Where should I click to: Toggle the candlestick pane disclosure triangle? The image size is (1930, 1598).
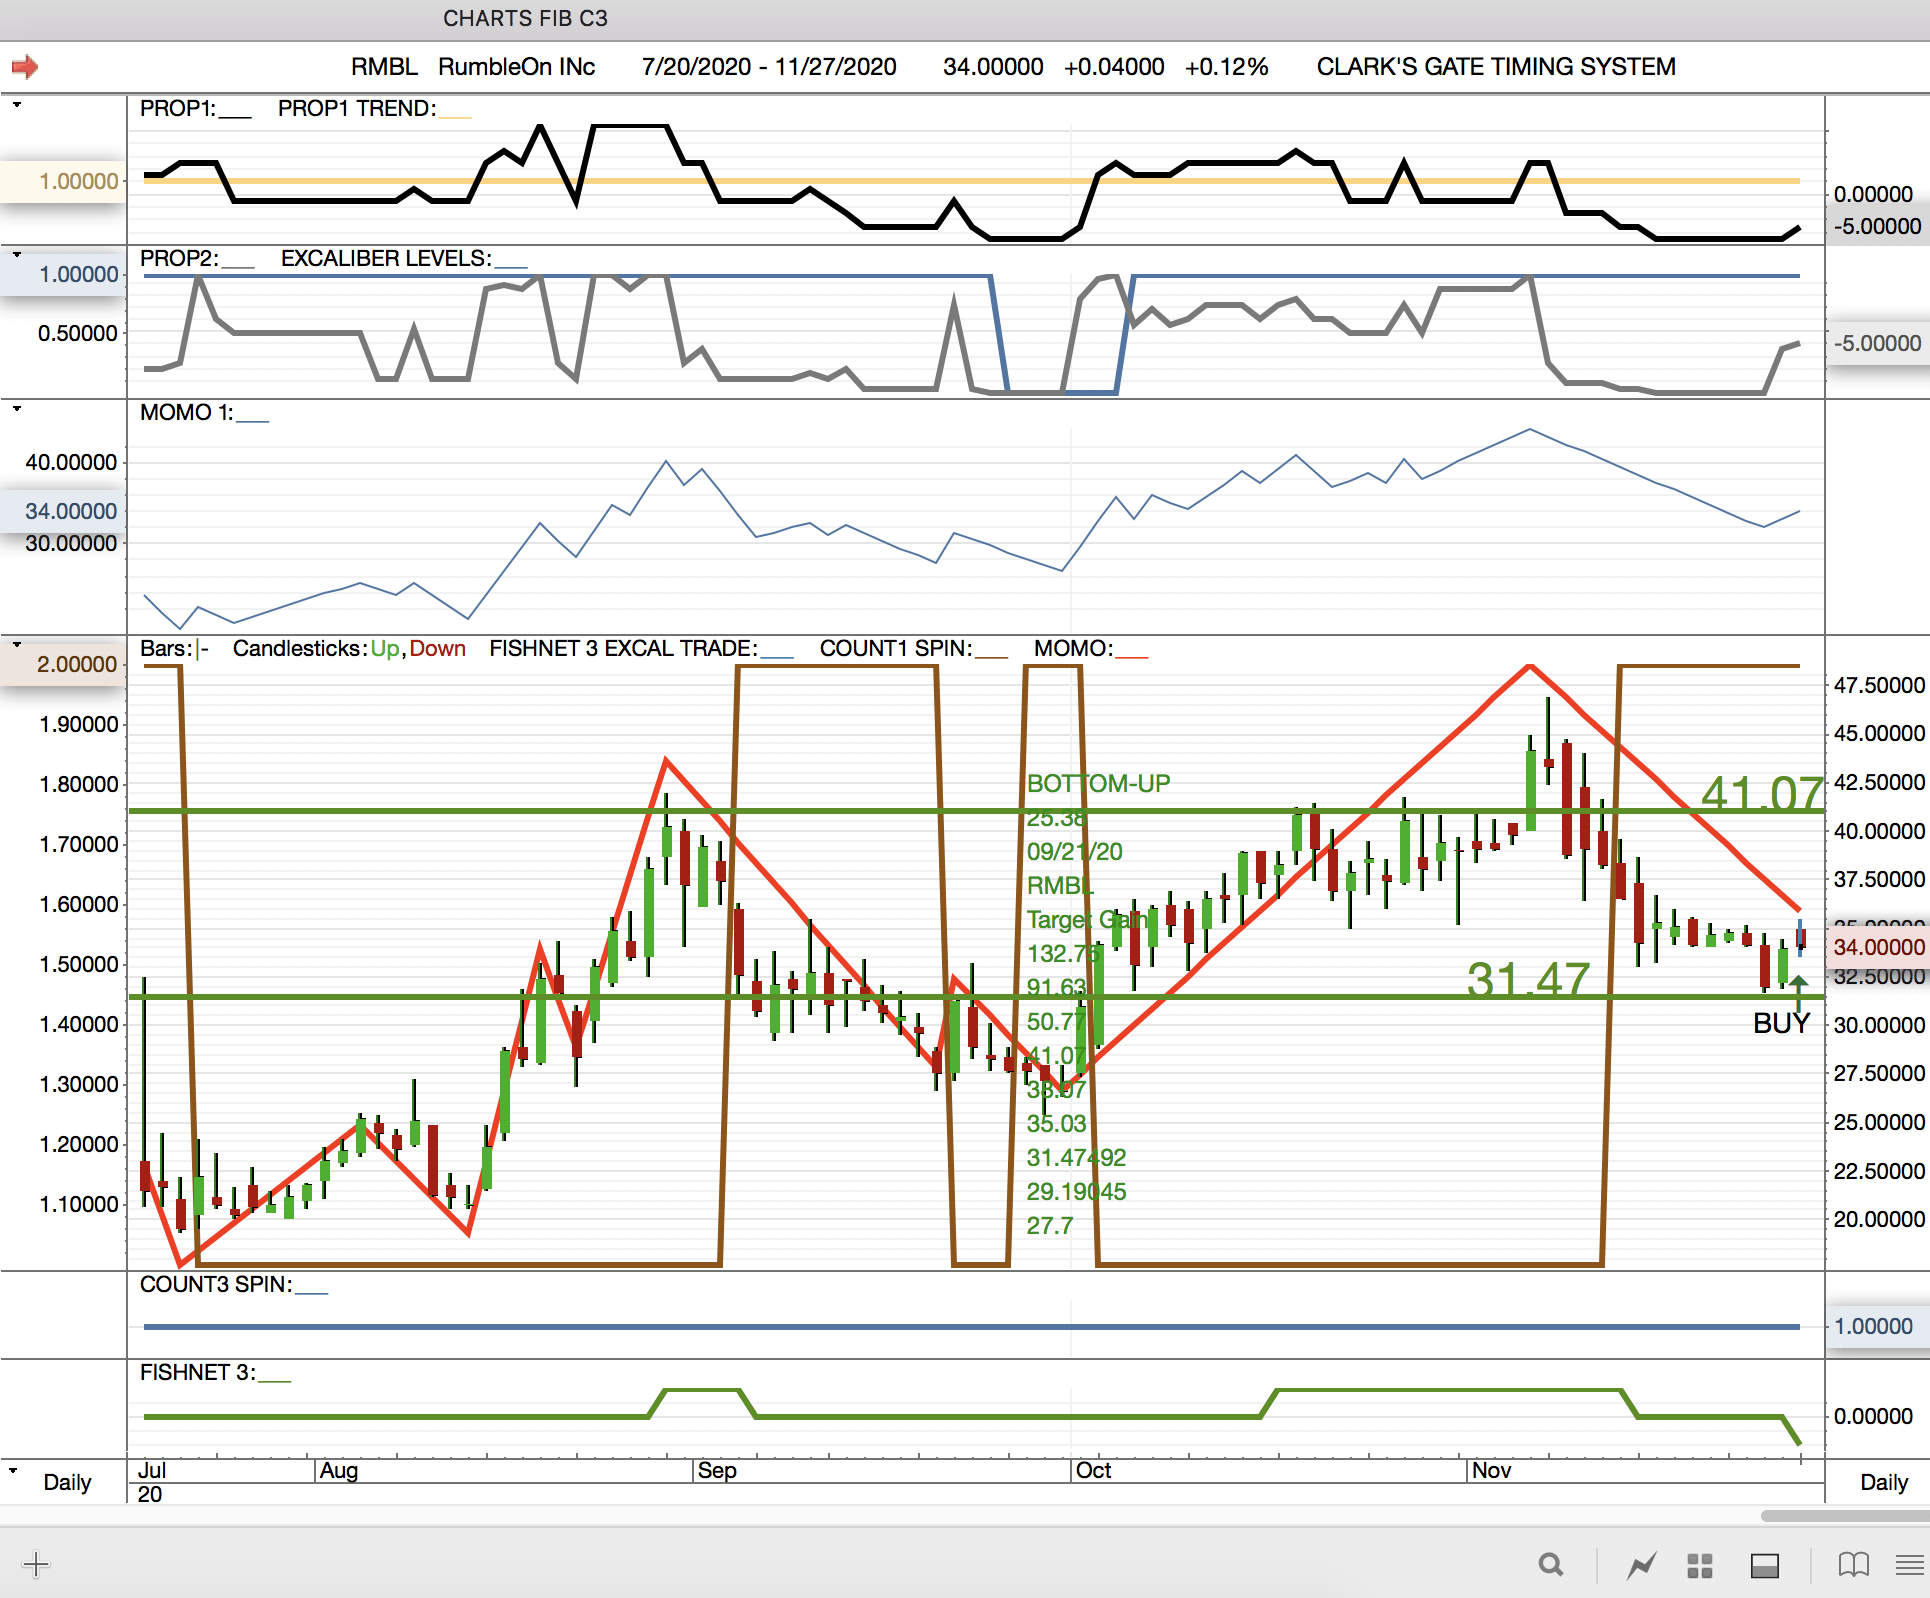point(17,645)
